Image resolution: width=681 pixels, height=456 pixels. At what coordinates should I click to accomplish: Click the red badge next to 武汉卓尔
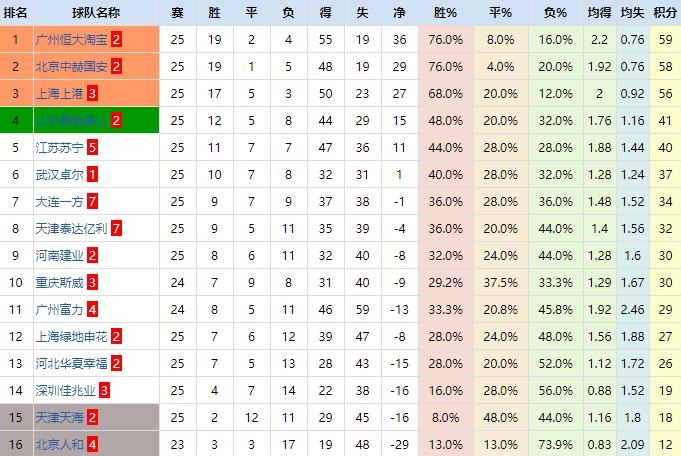(x=92, y=174)
